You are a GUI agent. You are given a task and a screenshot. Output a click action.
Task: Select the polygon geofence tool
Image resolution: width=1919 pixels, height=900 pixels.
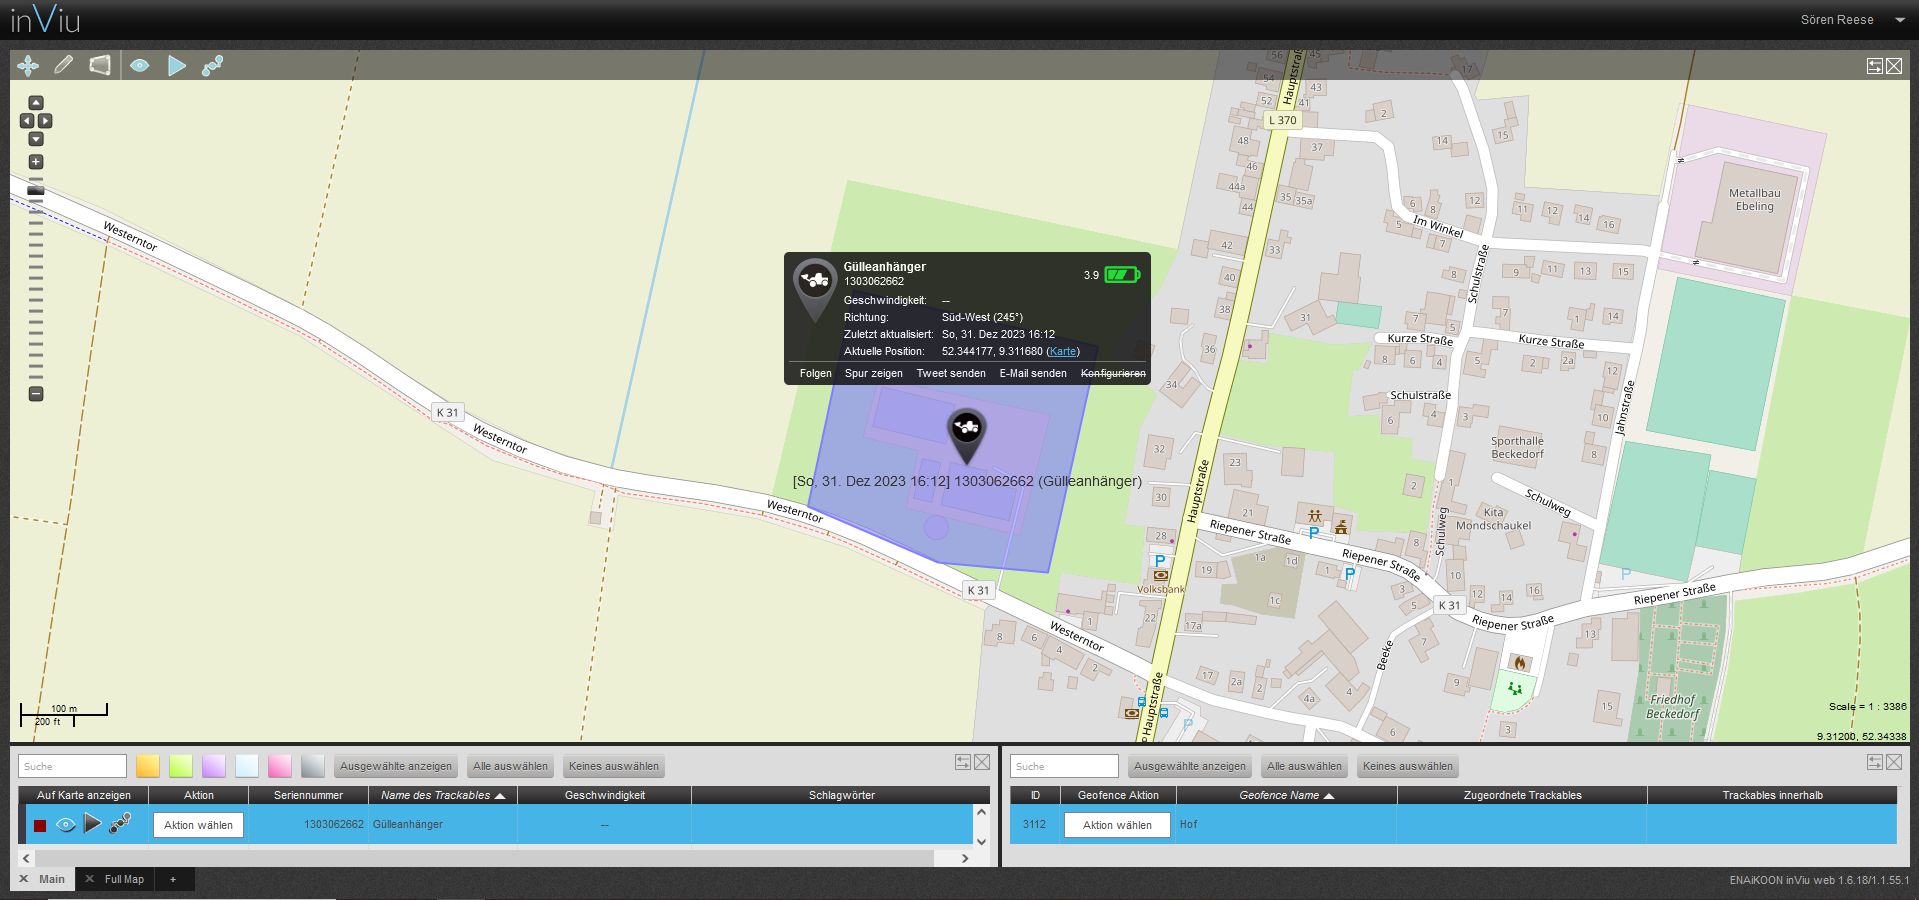coord(101,64)
